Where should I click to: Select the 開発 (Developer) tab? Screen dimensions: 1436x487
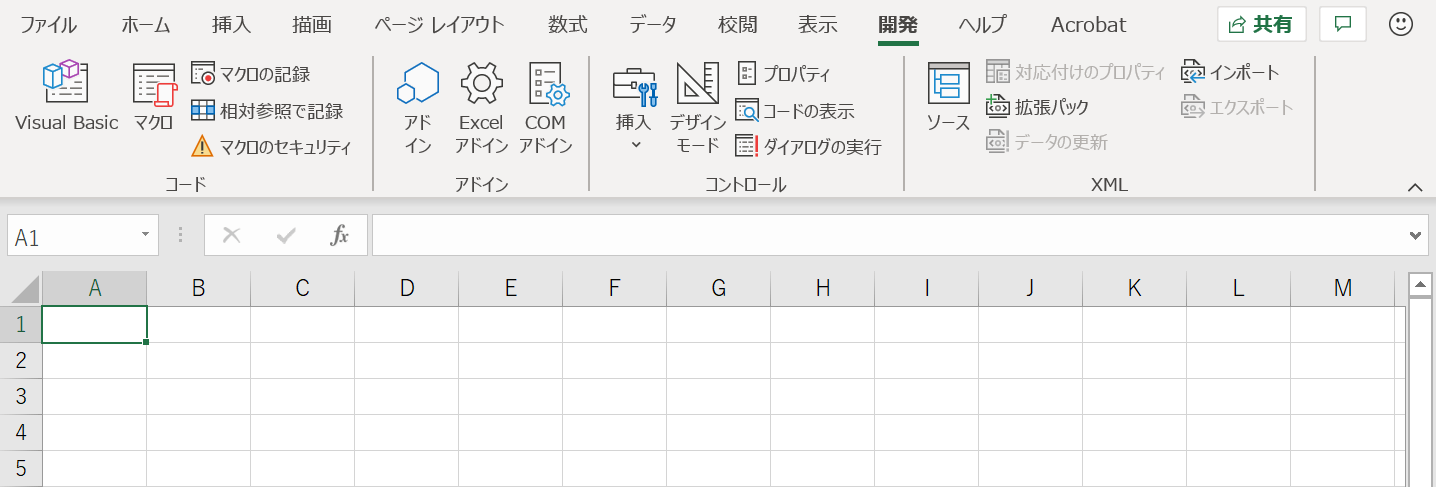coord(898,25)
